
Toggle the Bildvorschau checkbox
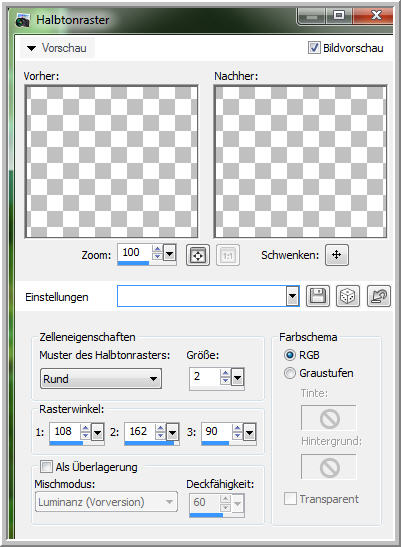[313, 48]
